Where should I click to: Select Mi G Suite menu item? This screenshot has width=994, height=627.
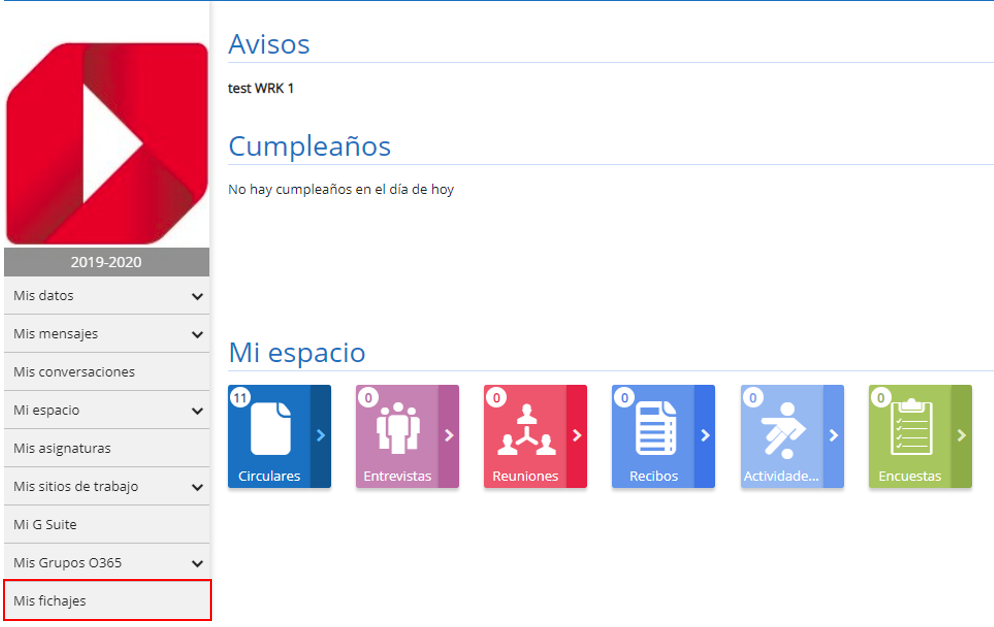coord(45,525)
